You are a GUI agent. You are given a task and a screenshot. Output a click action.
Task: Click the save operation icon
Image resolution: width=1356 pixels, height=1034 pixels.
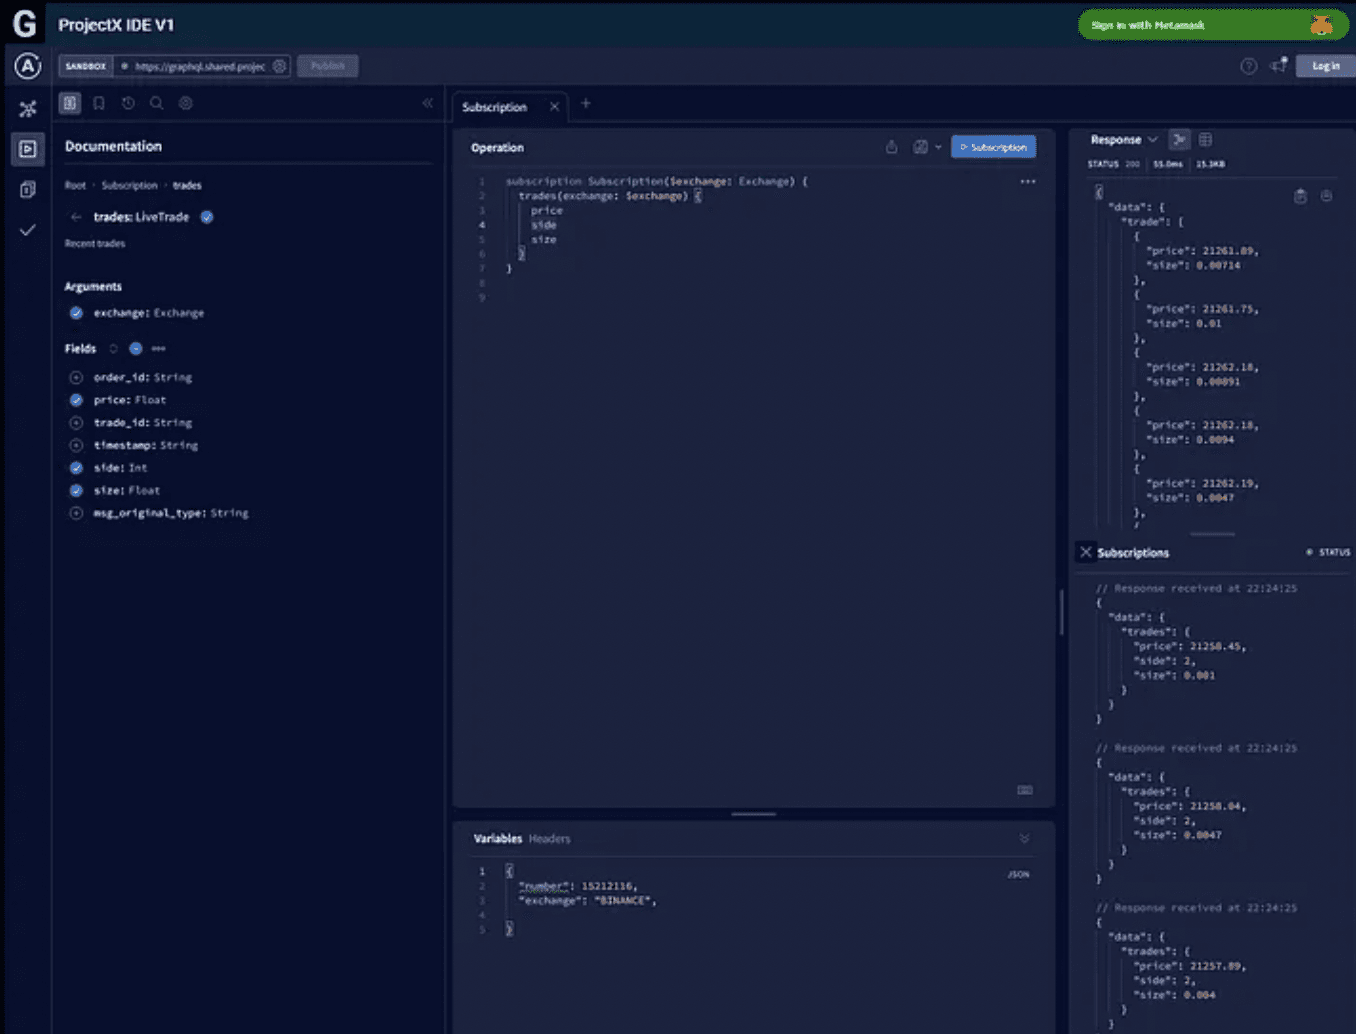click(920, 147)
